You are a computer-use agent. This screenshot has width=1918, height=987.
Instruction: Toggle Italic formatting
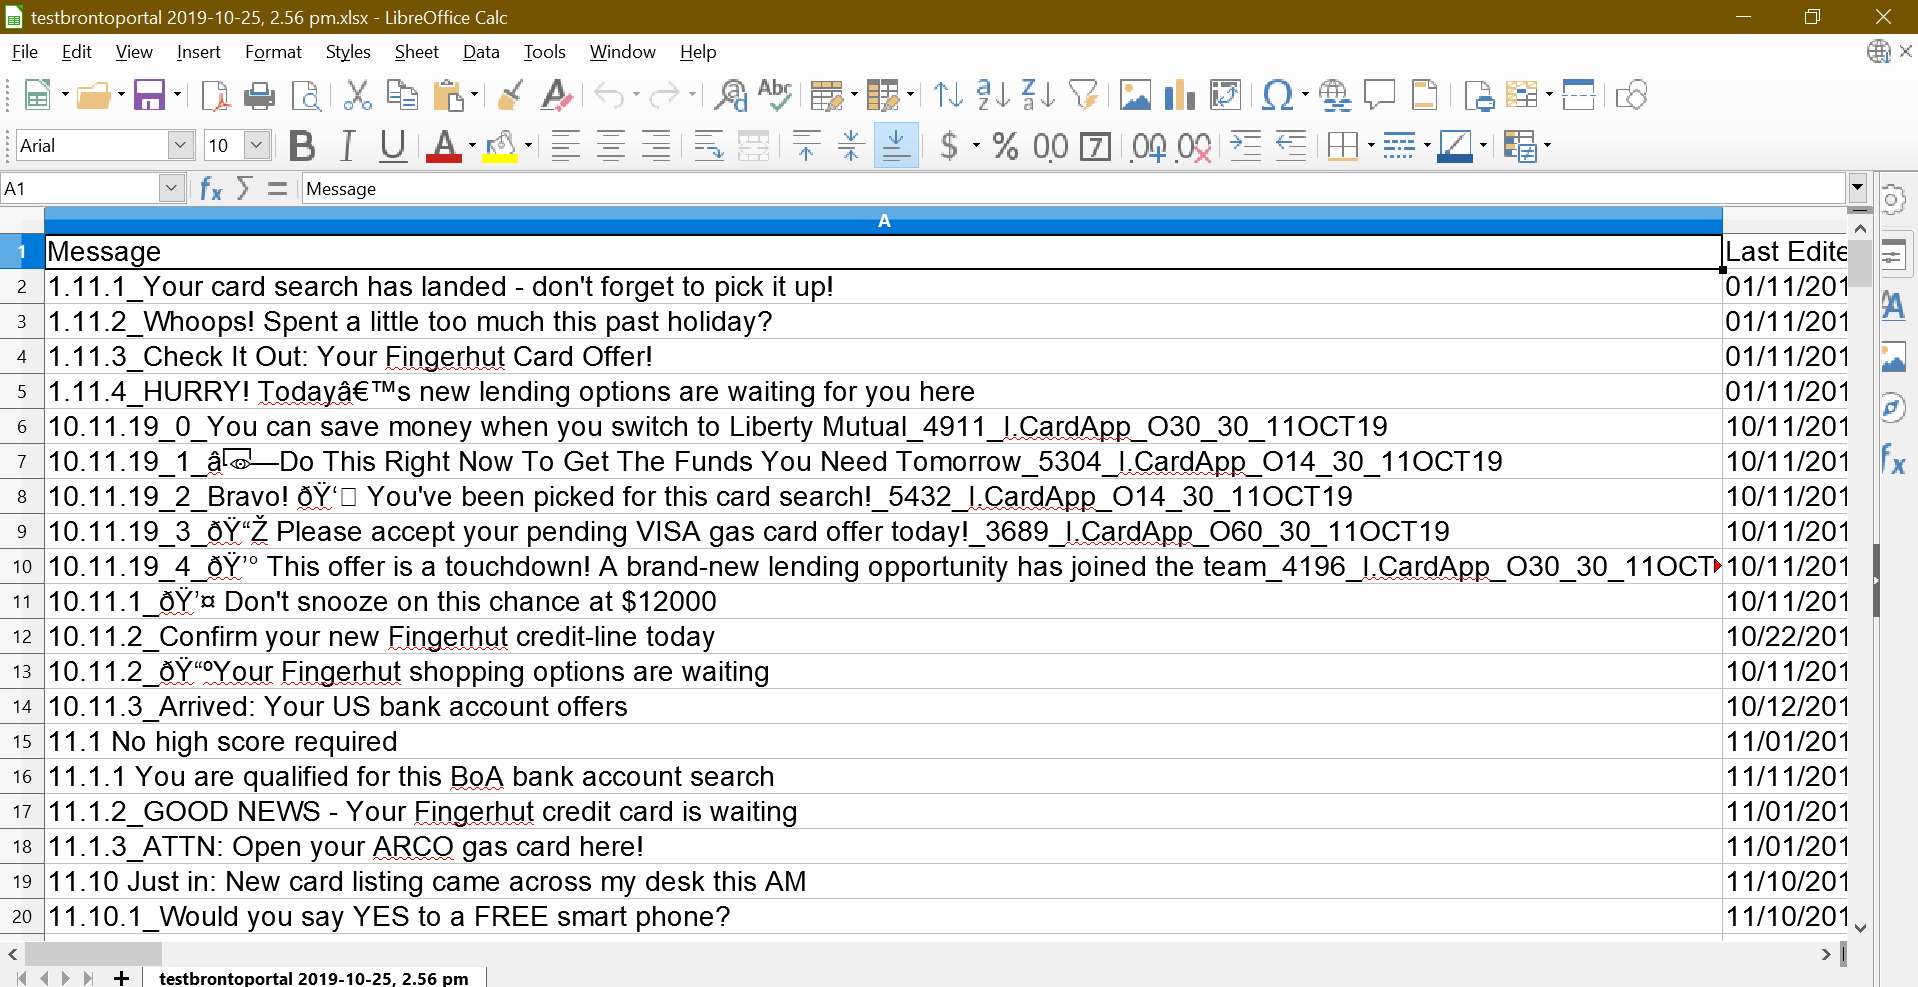tap(347, 146)
